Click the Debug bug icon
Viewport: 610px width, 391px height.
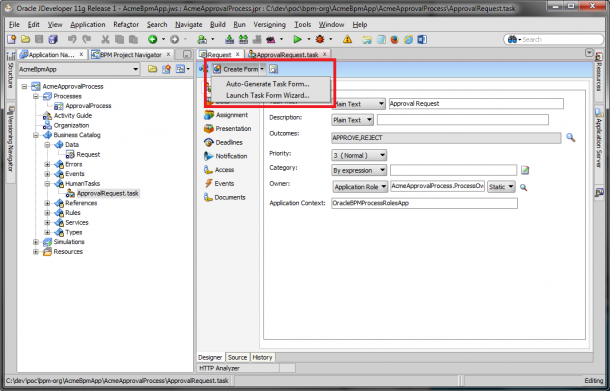320,39
